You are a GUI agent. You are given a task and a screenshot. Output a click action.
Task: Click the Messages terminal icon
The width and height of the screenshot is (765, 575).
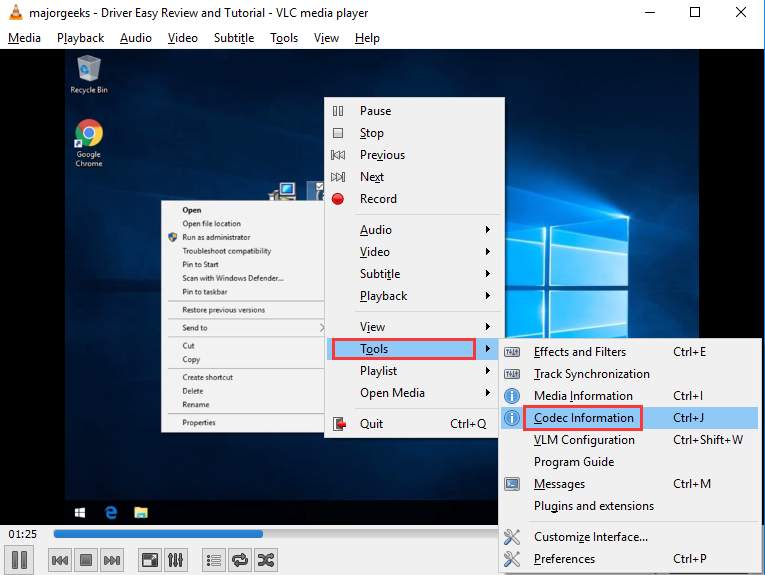coord(512,484)
